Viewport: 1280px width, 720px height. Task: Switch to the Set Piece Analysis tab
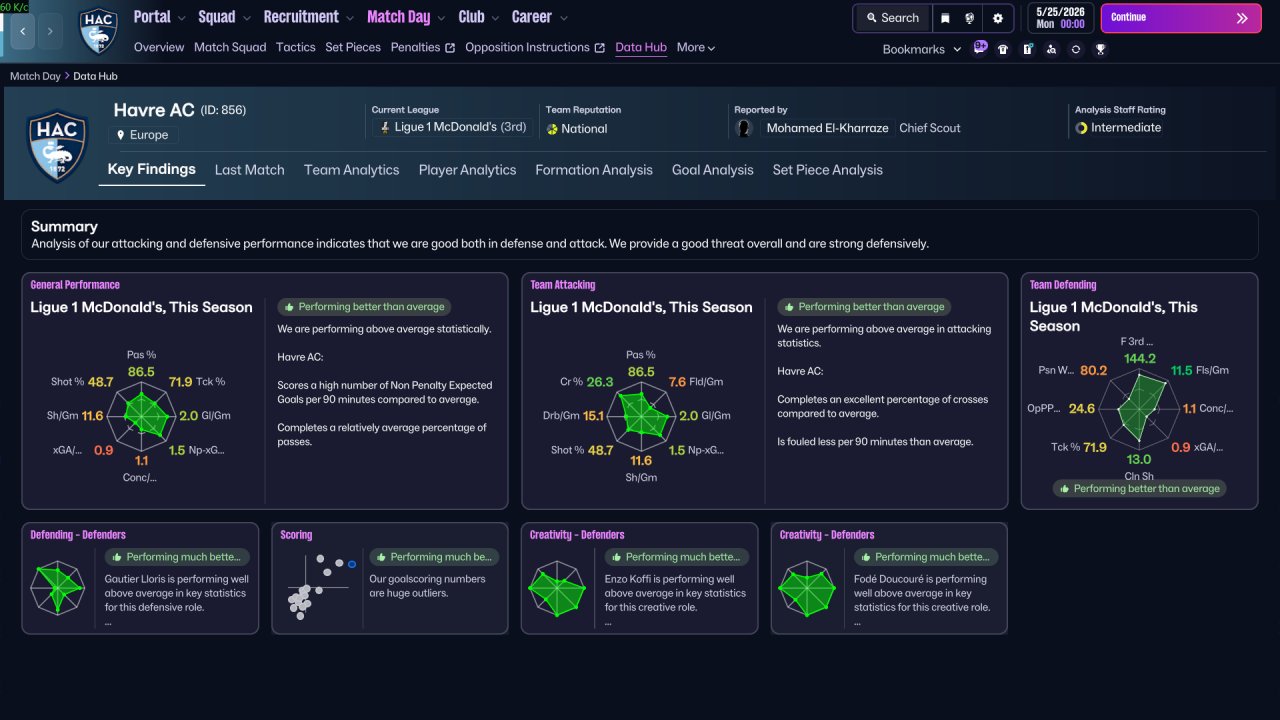click(x=828, y=170)
